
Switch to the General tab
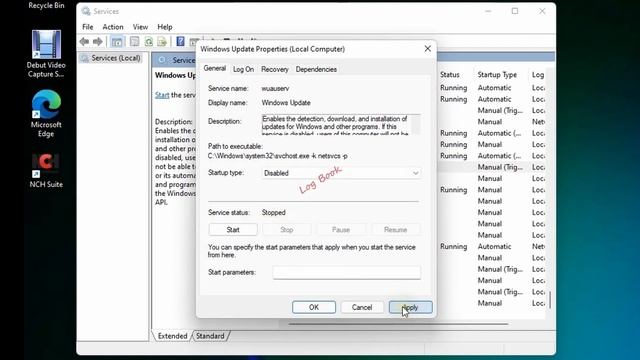215,68
